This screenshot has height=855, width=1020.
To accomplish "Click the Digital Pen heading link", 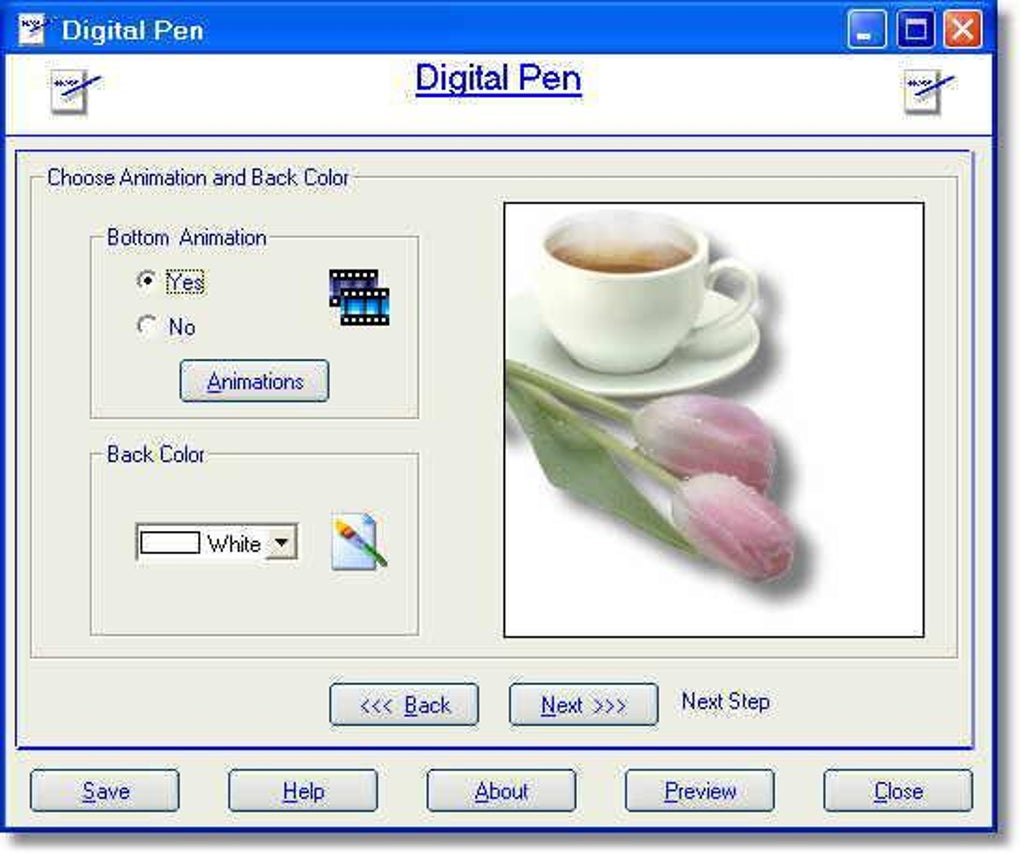I will [x=500, y=79].
